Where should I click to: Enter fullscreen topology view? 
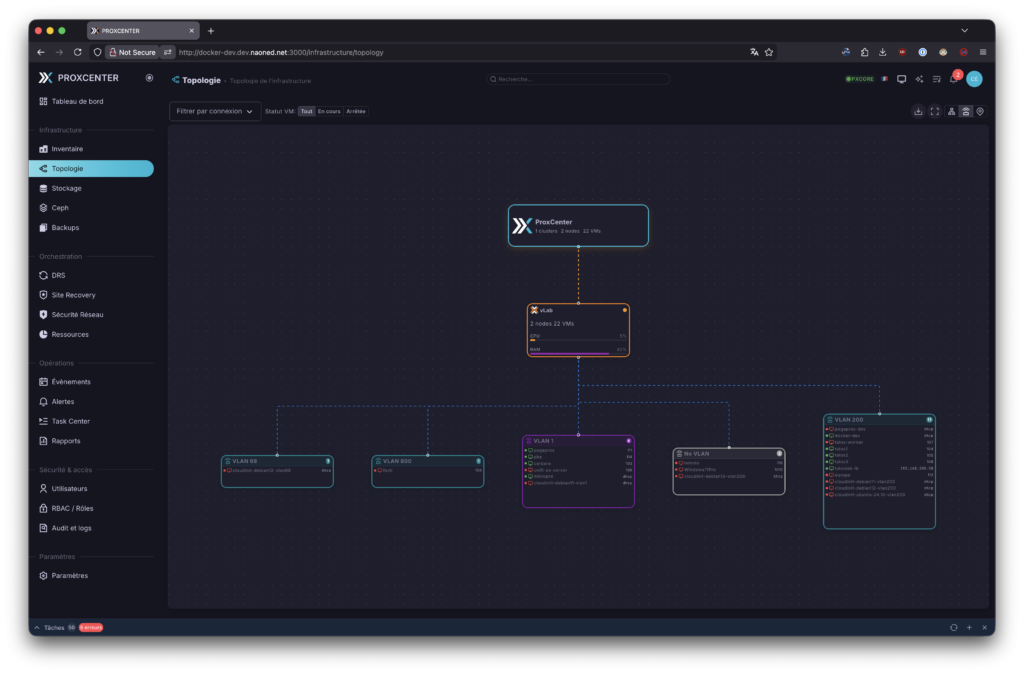(934, 112)
